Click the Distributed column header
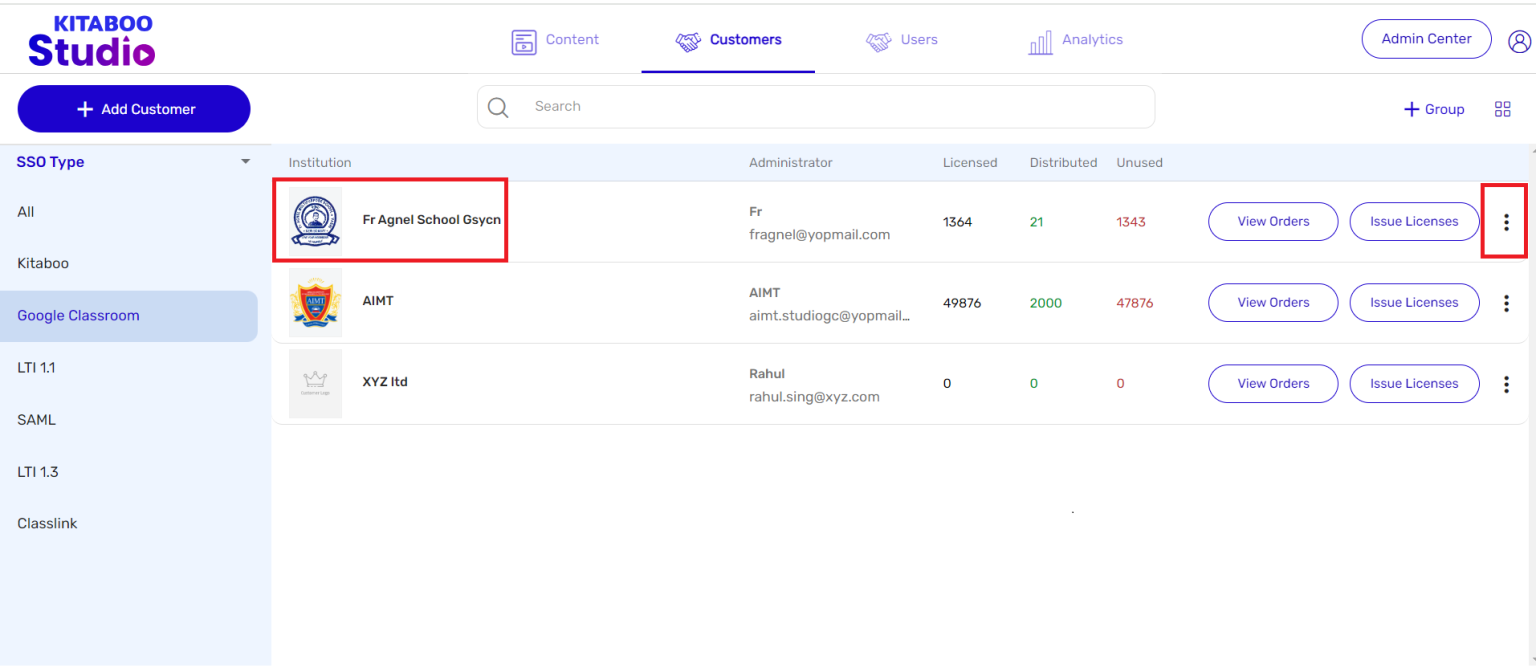The image size is (1536, 668). [x=1063, y=163]
